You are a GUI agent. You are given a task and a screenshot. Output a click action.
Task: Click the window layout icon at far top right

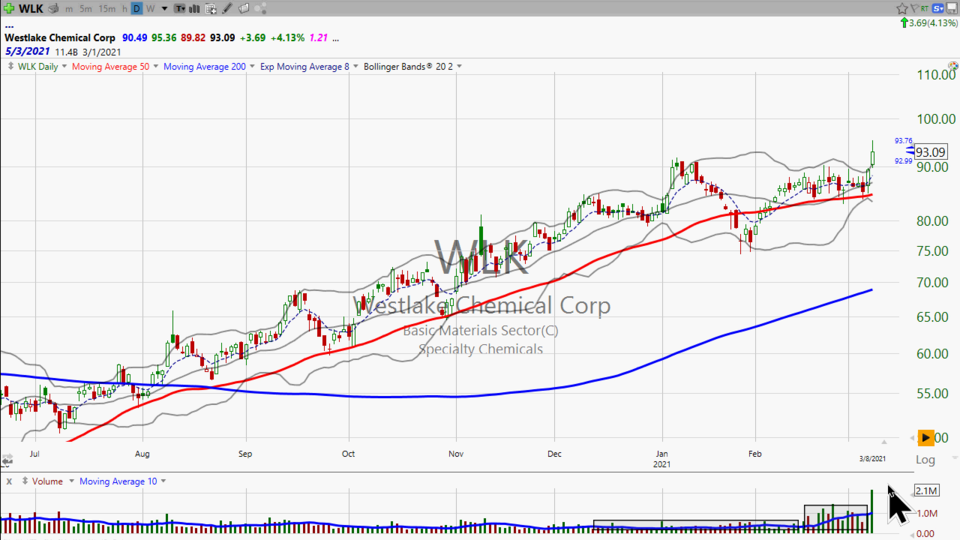[952, 8]
